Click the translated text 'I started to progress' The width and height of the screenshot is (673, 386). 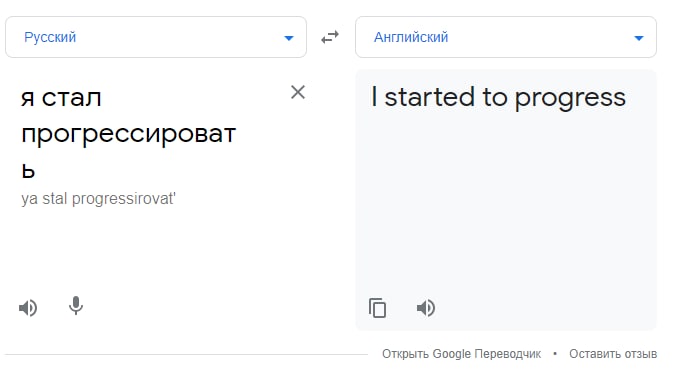pyautogui.click(x=498, y=98)
